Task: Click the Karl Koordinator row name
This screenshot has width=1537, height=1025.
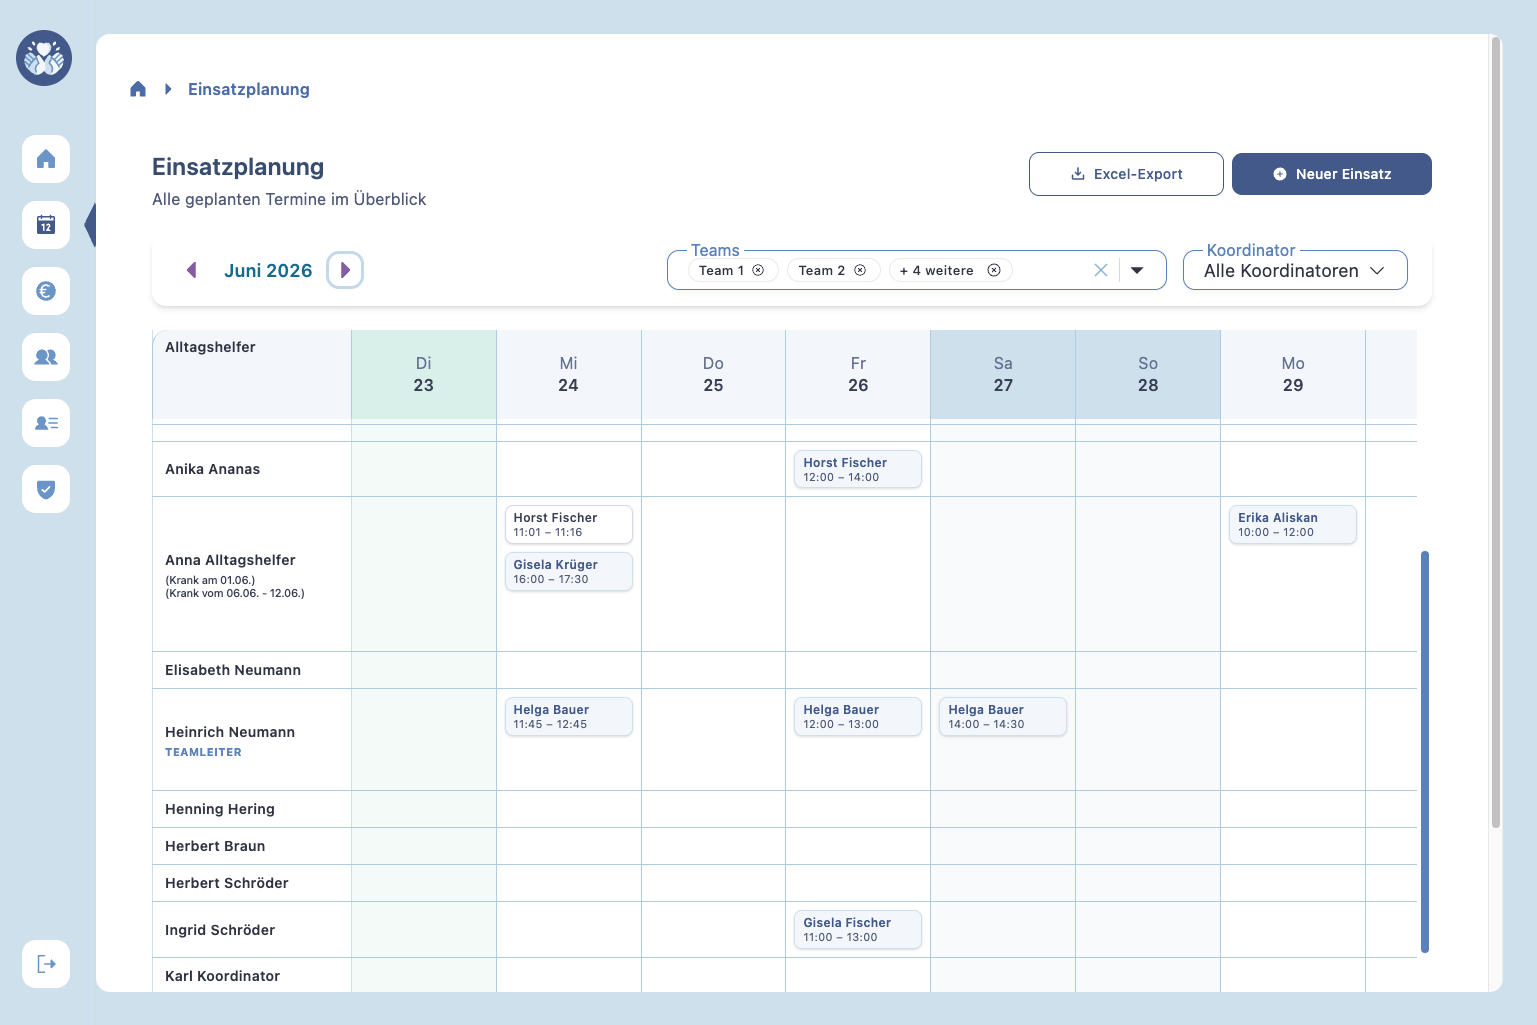Action: (x=222, y=976)
